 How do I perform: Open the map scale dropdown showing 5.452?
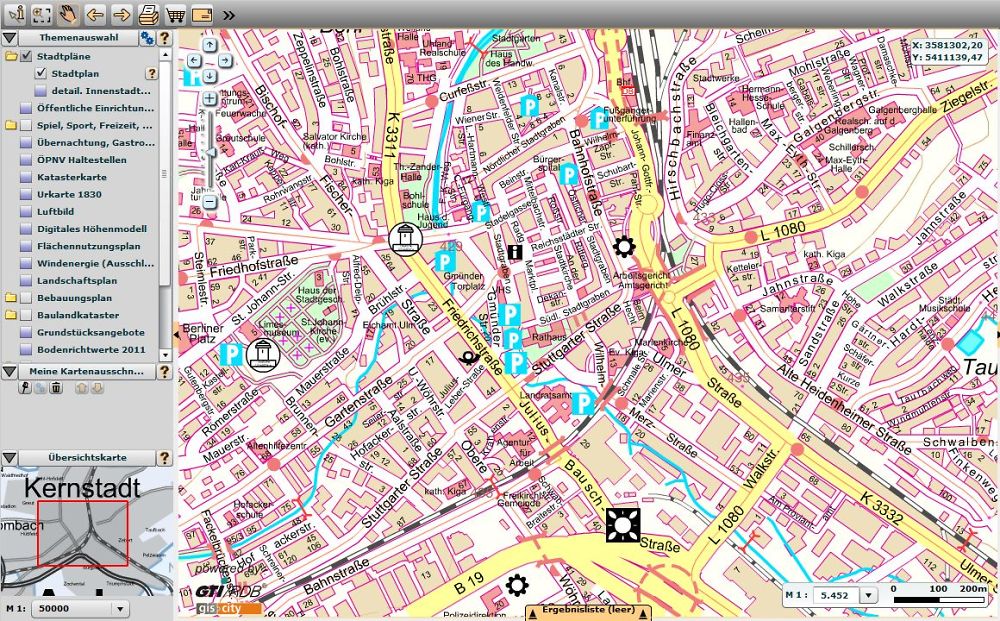[867, 596]
